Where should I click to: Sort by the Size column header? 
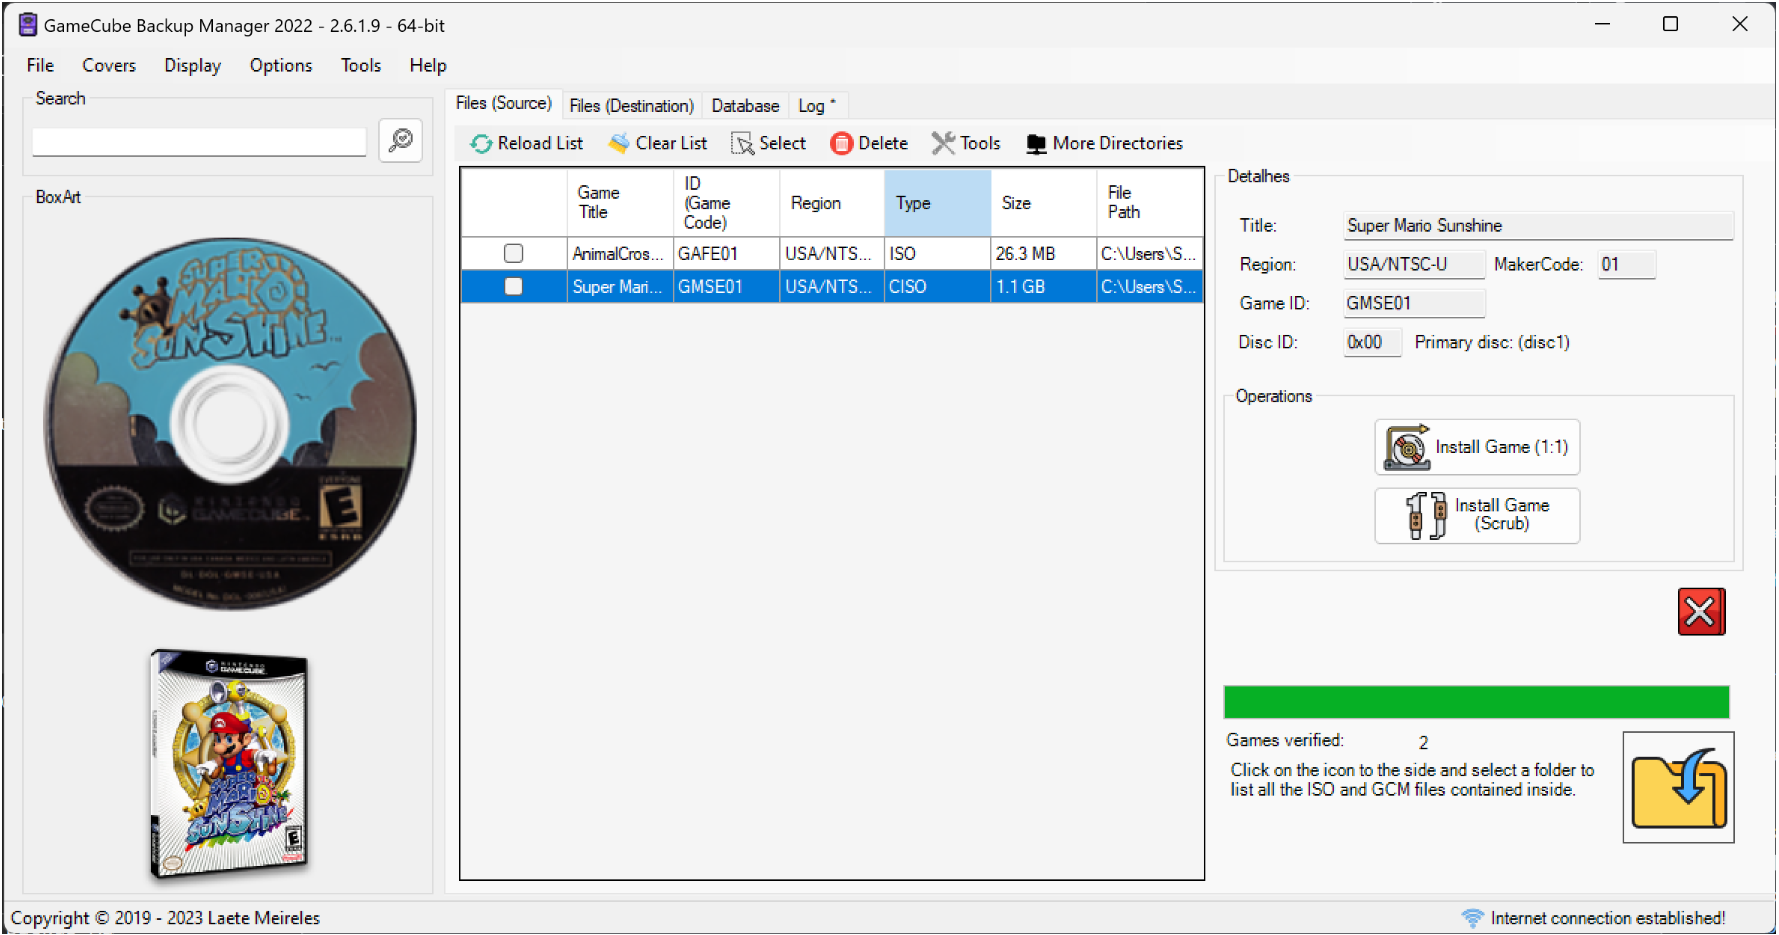1044,203
